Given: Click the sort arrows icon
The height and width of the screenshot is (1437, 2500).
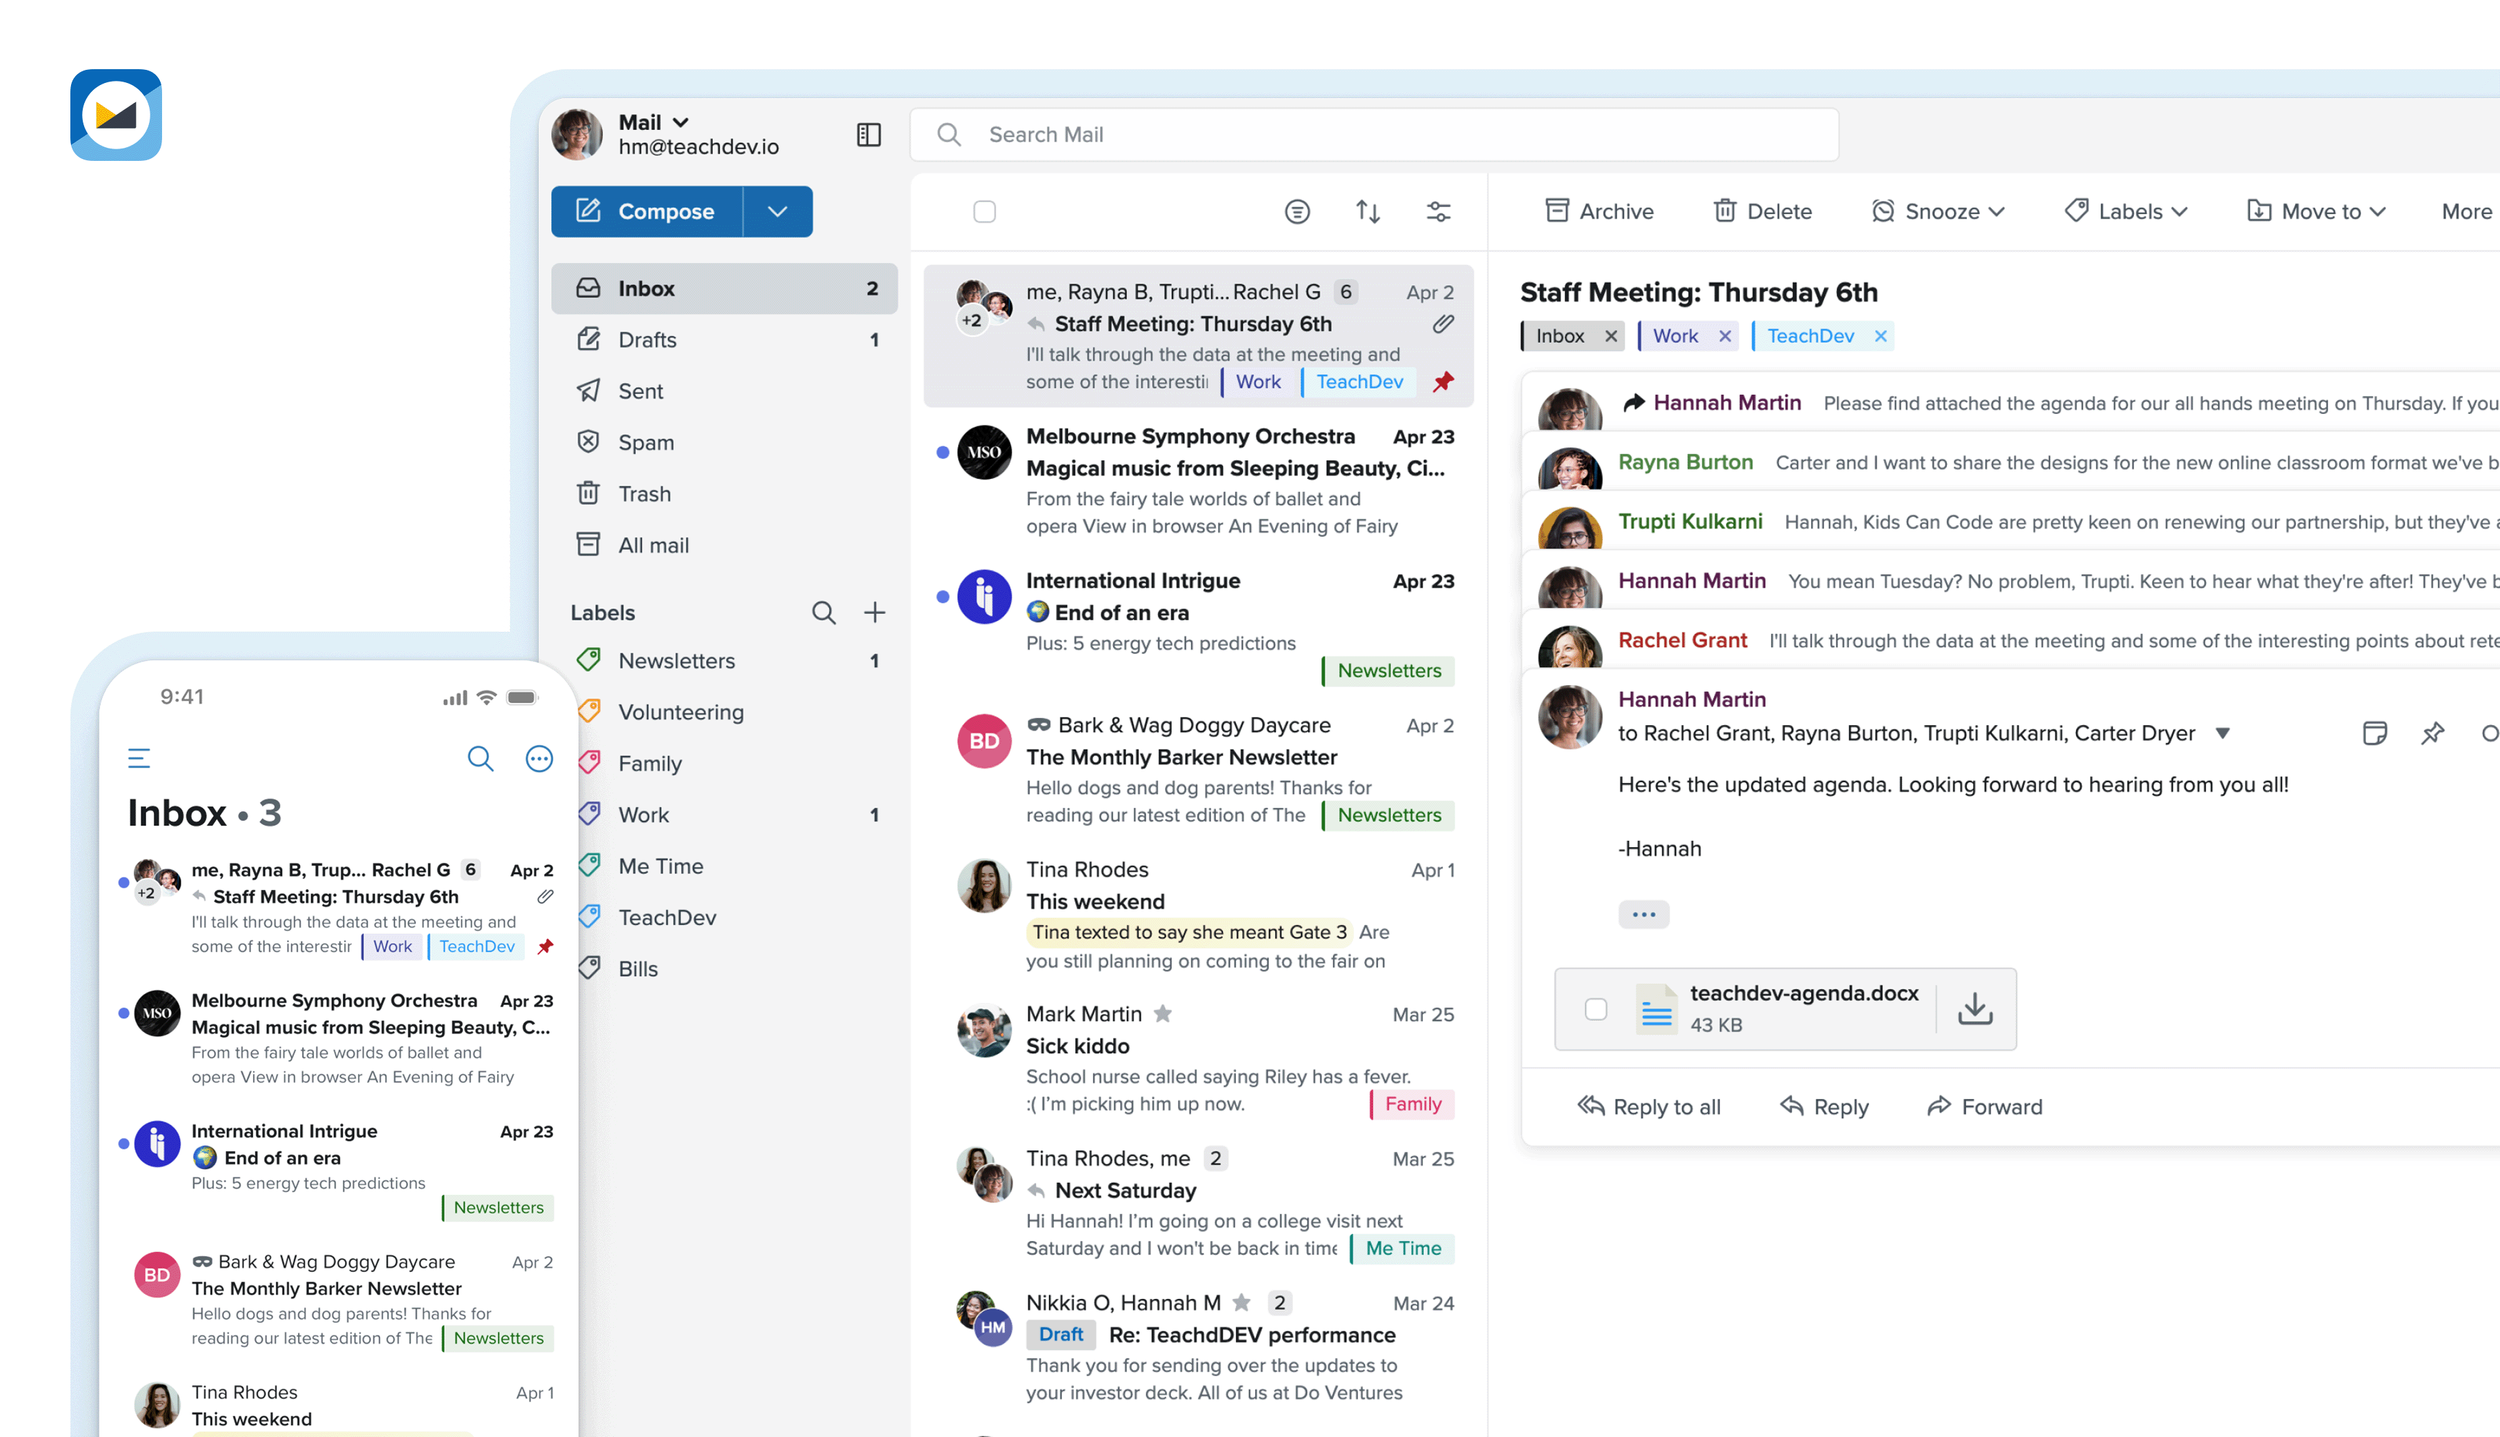Looking at the screenshot, I should pyautogui.click(x=1367, y=211).
